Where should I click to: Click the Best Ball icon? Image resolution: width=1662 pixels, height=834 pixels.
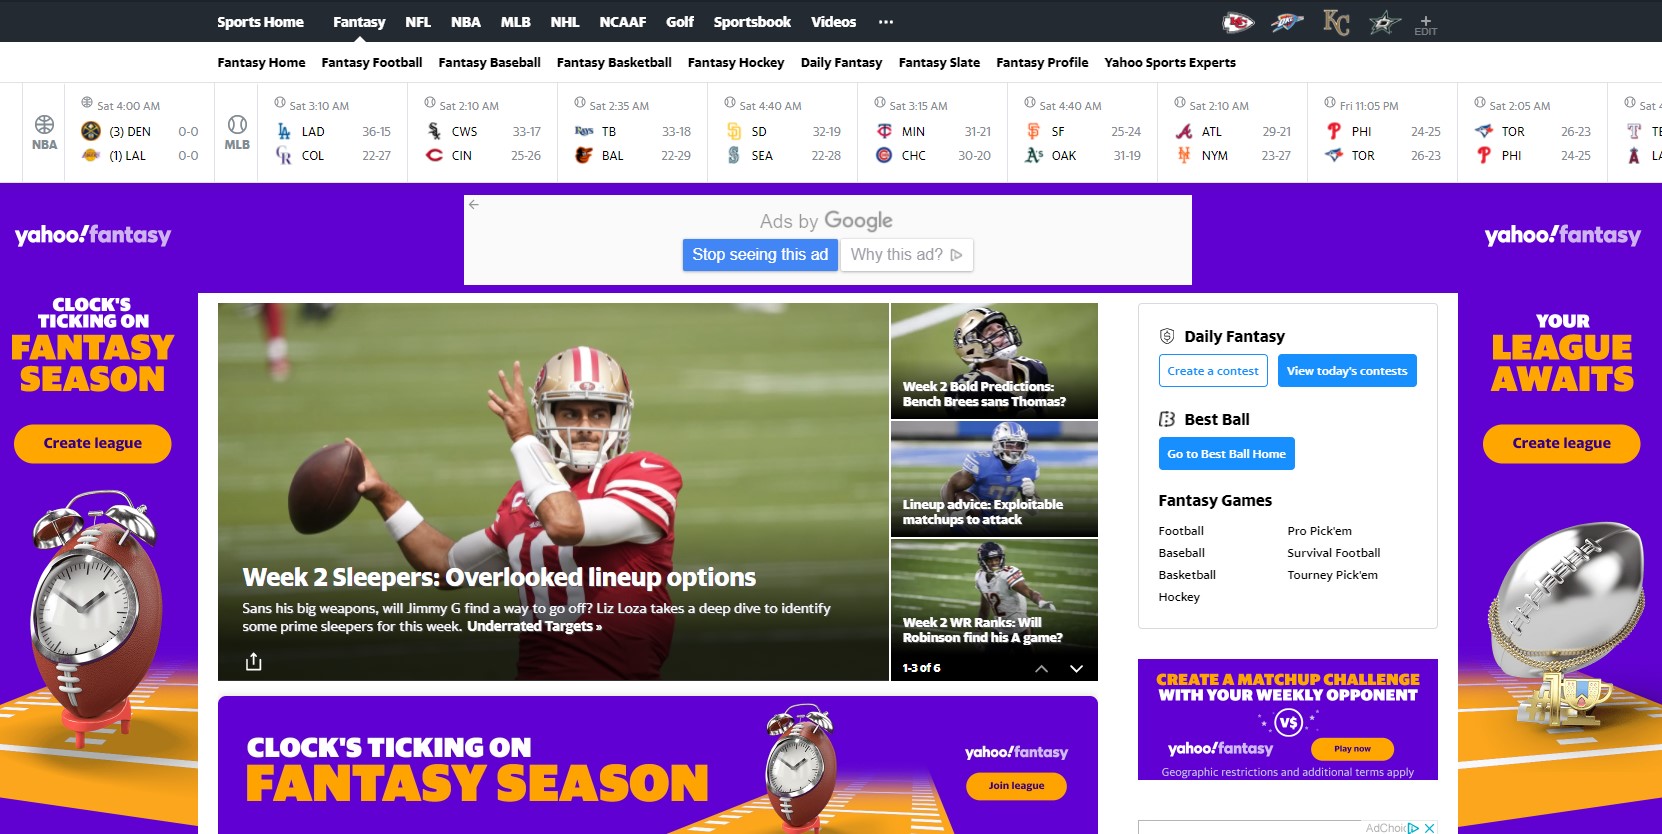pyautogui.click(x=1166, y=419)
